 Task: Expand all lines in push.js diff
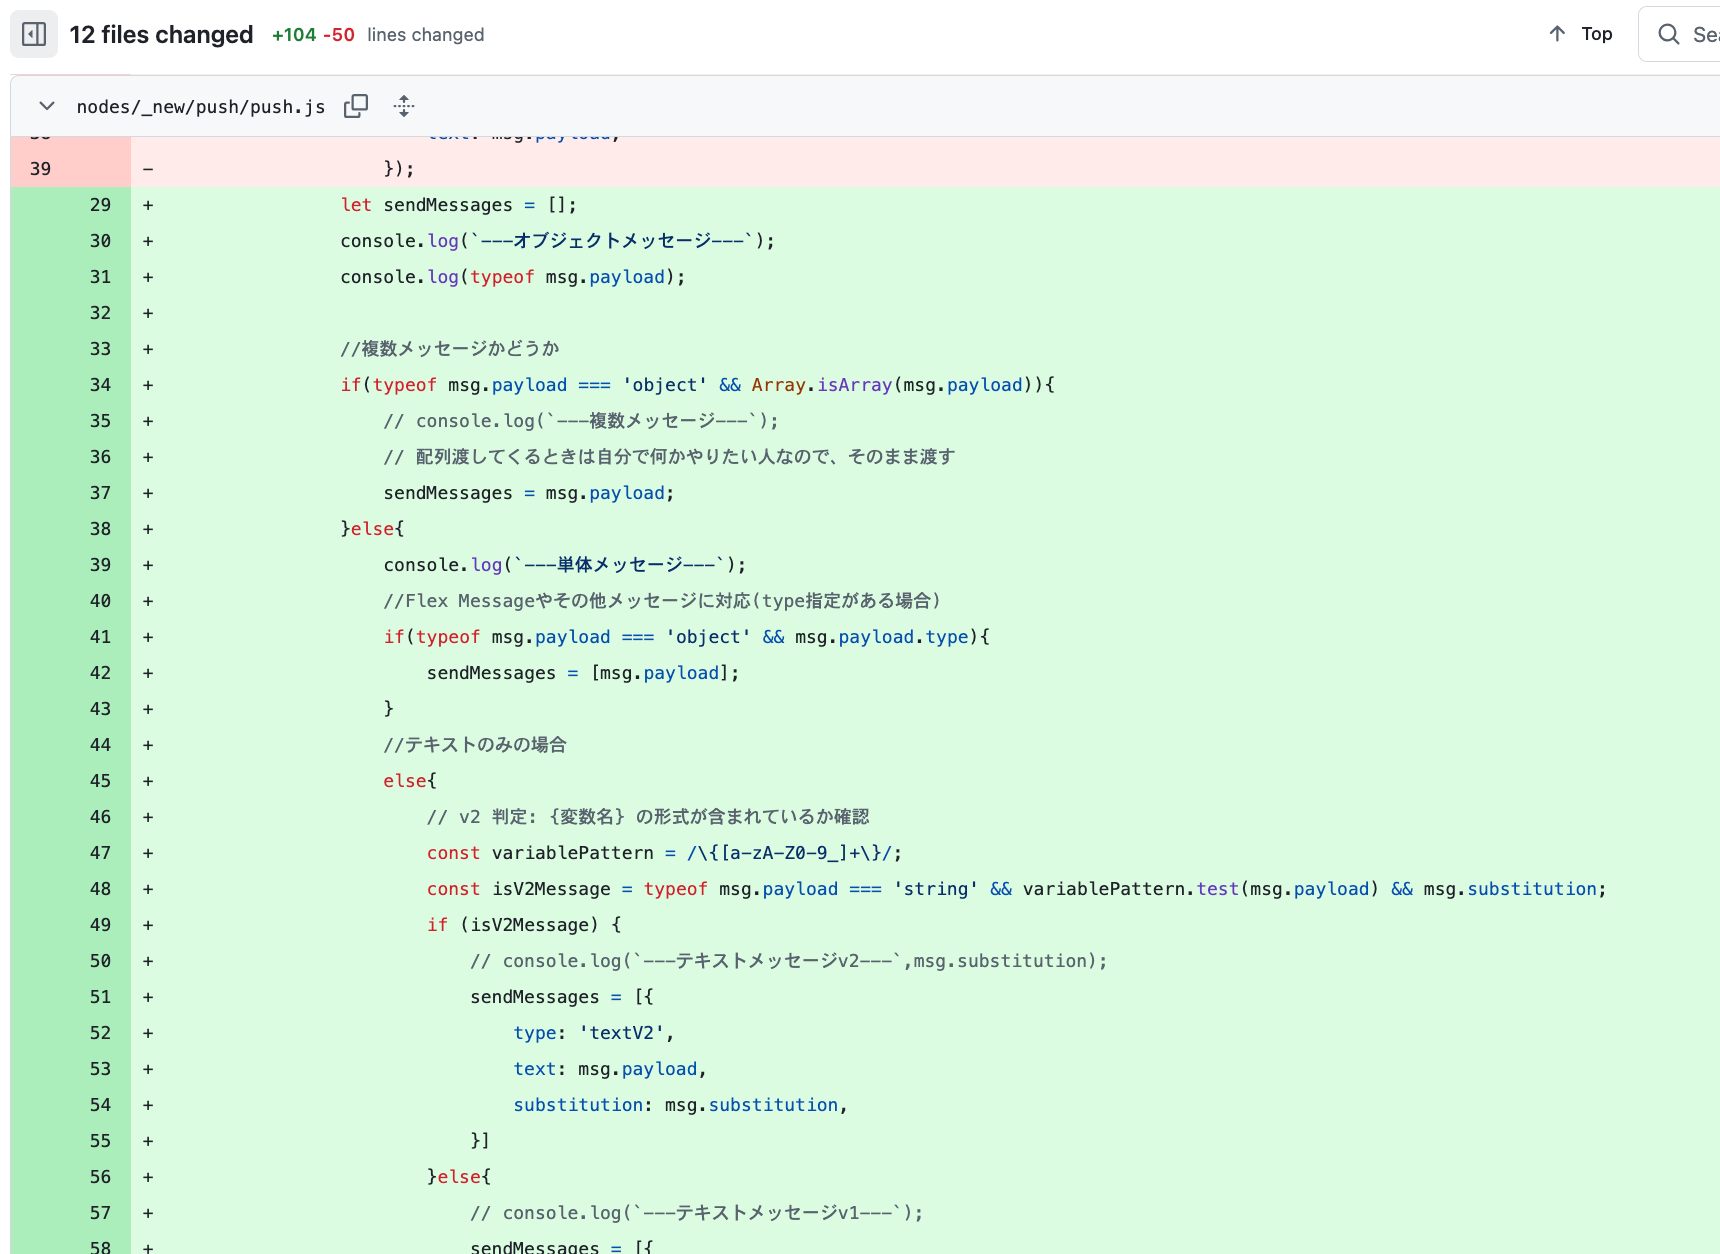click(x=404, y=106)
